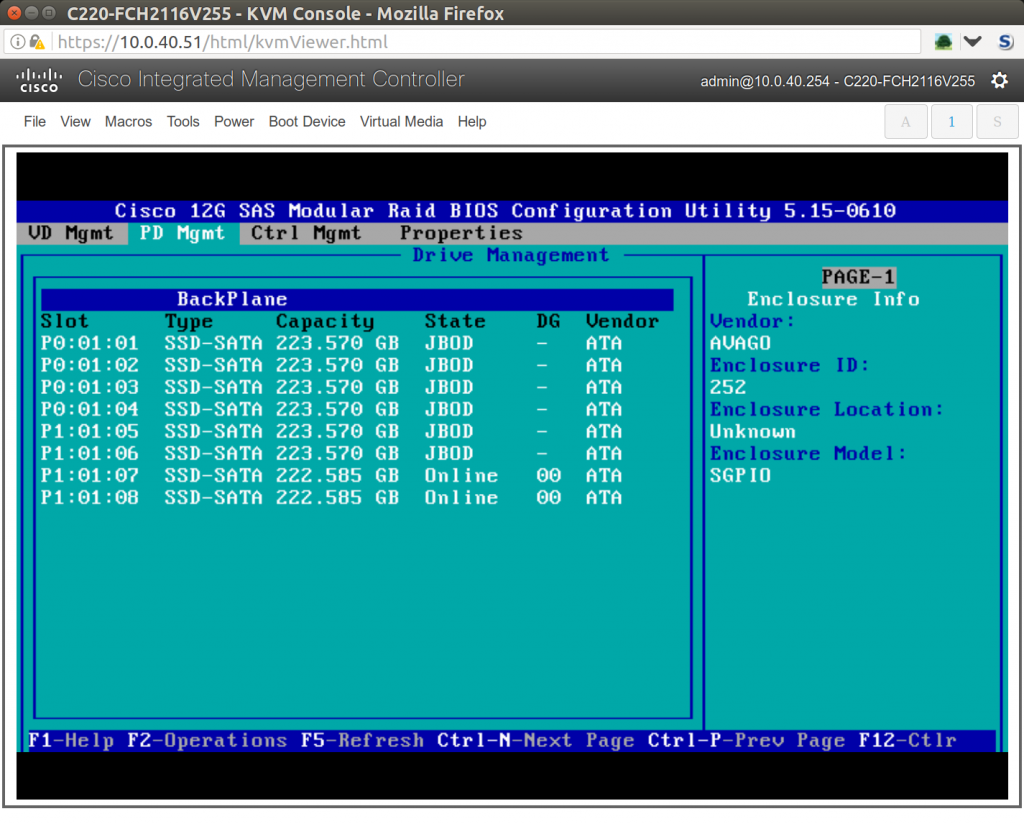Select drive slot P0:01:04
The height and width of the screenshot is (824, 1024).
tap(357, 409)
